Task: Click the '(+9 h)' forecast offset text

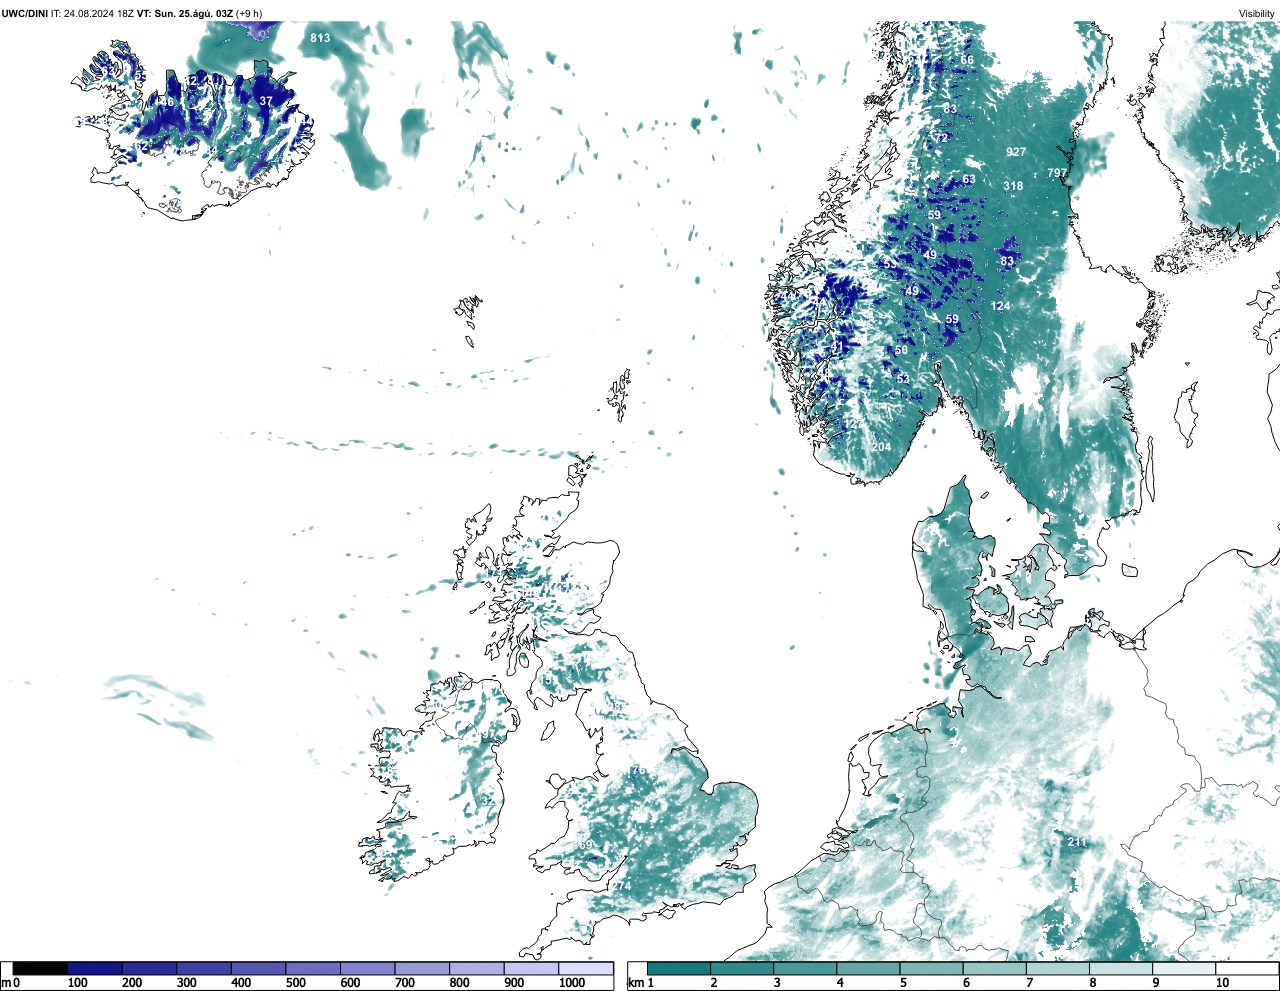Action: tap(249, 14)
